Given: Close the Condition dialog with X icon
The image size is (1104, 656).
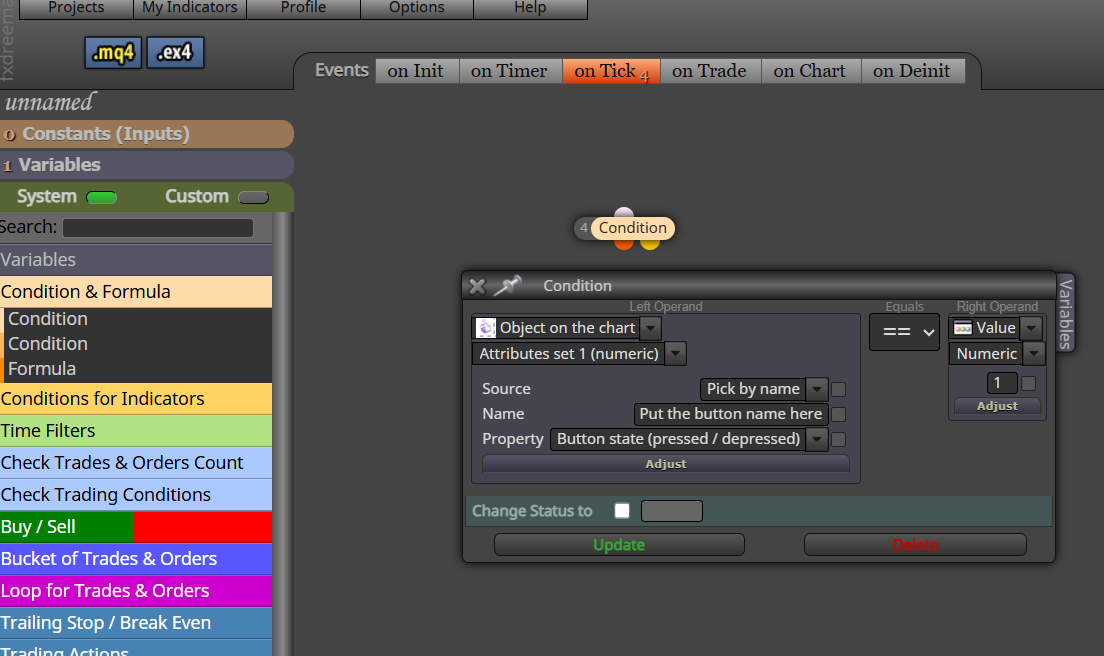Looking at the screenshot, I should point(477,286).
